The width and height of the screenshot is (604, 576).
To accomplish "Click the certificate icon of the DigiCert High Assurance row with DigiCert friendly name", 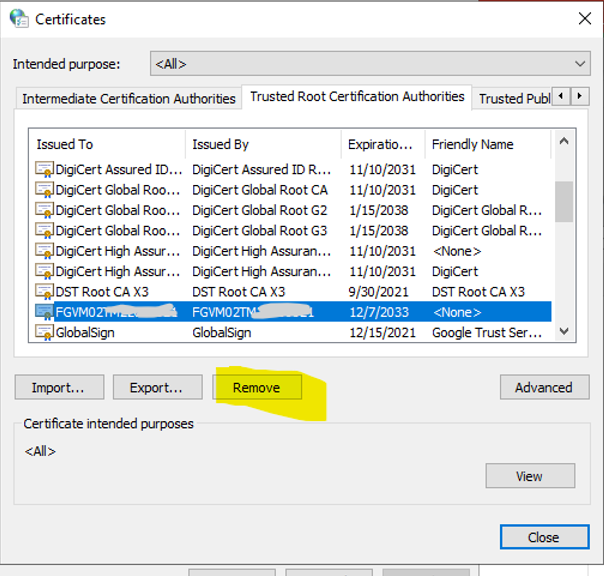I will tap(44, 271).
